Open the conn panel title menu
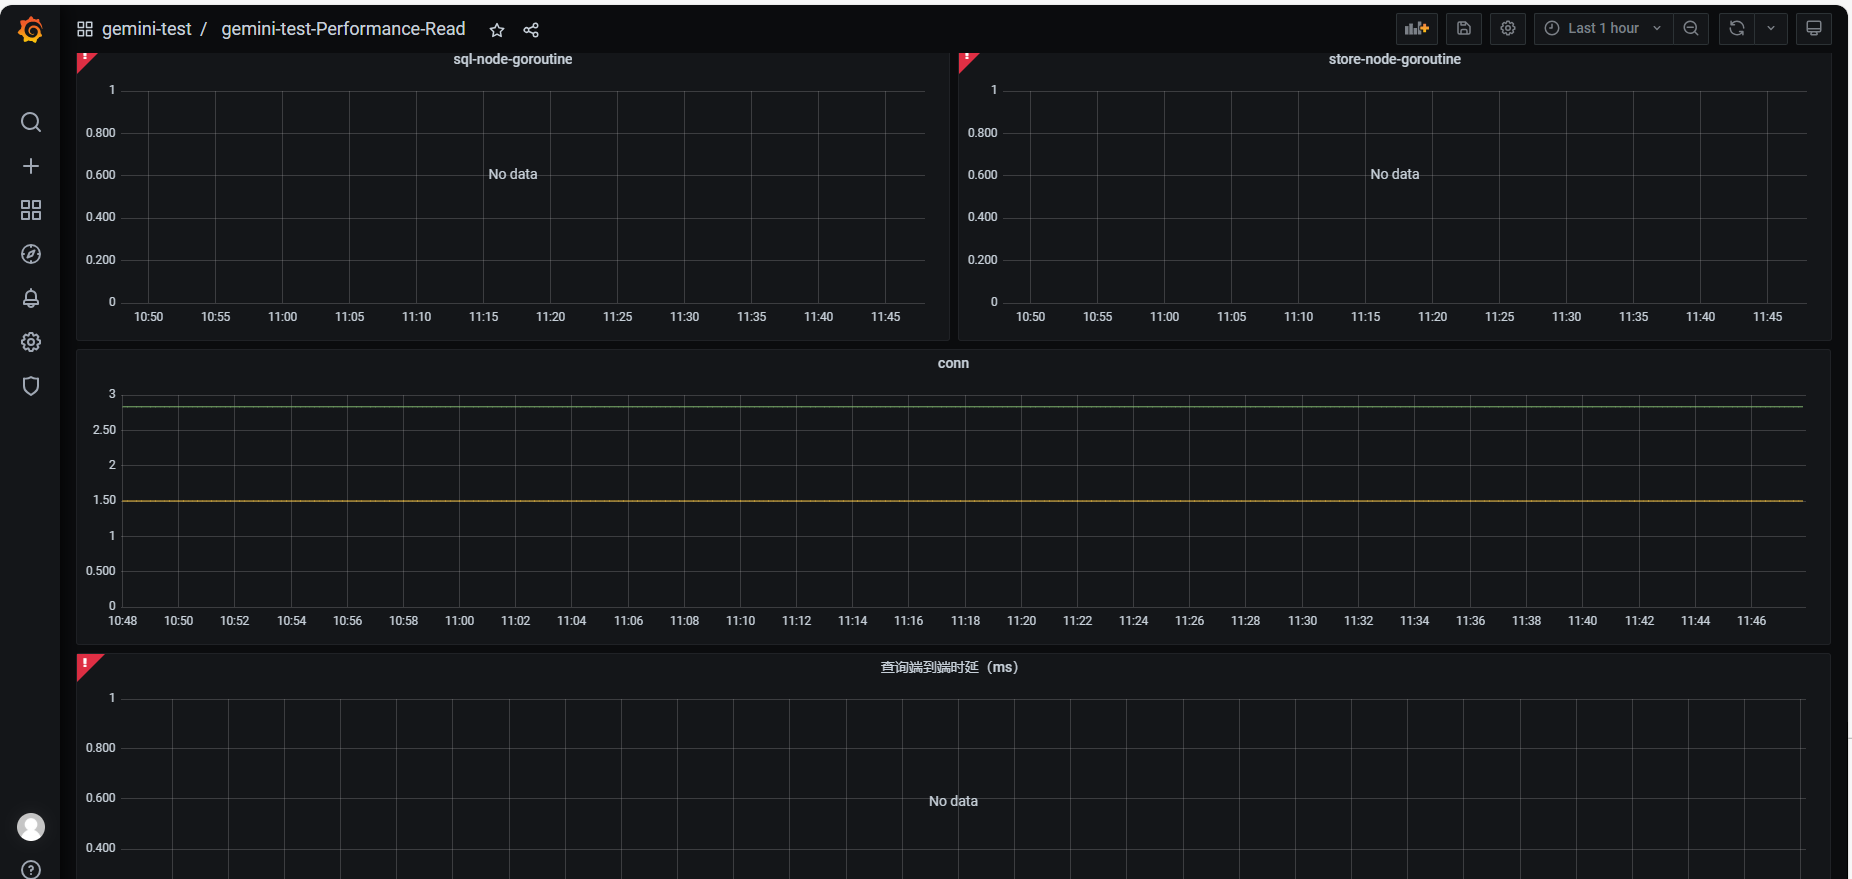The height and width of the screenshot is (879, 1852). [953, 363]
